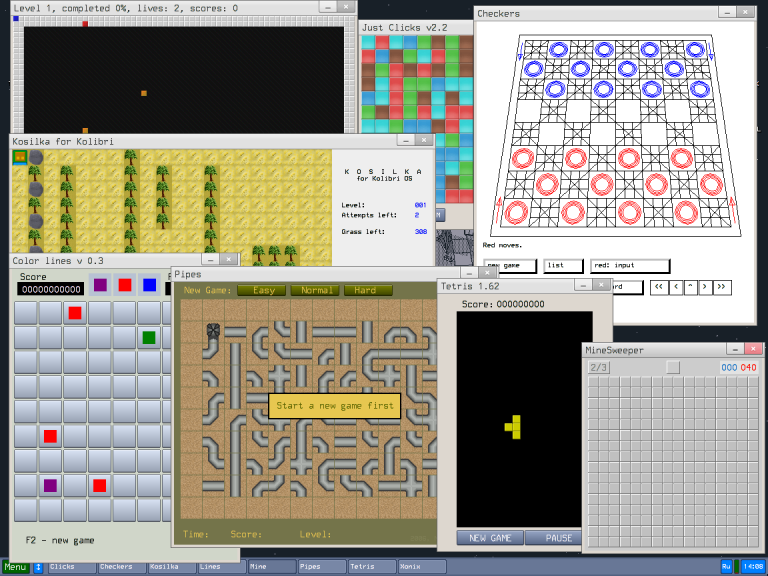Viewport: 768px width, 576px height.
Task: Click the up arrow move button in Checkers
Action: (x=690, y=287)
